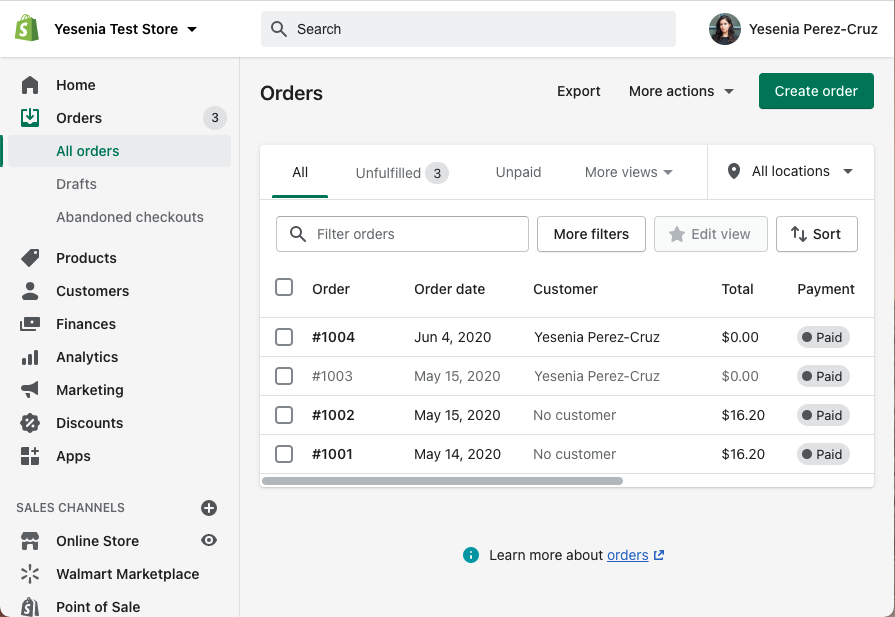Image resolution: width=895 pixels, height=617 pixels.
Task: Click the Analytics bar chart icon
Action: click(x=30, y=357)
